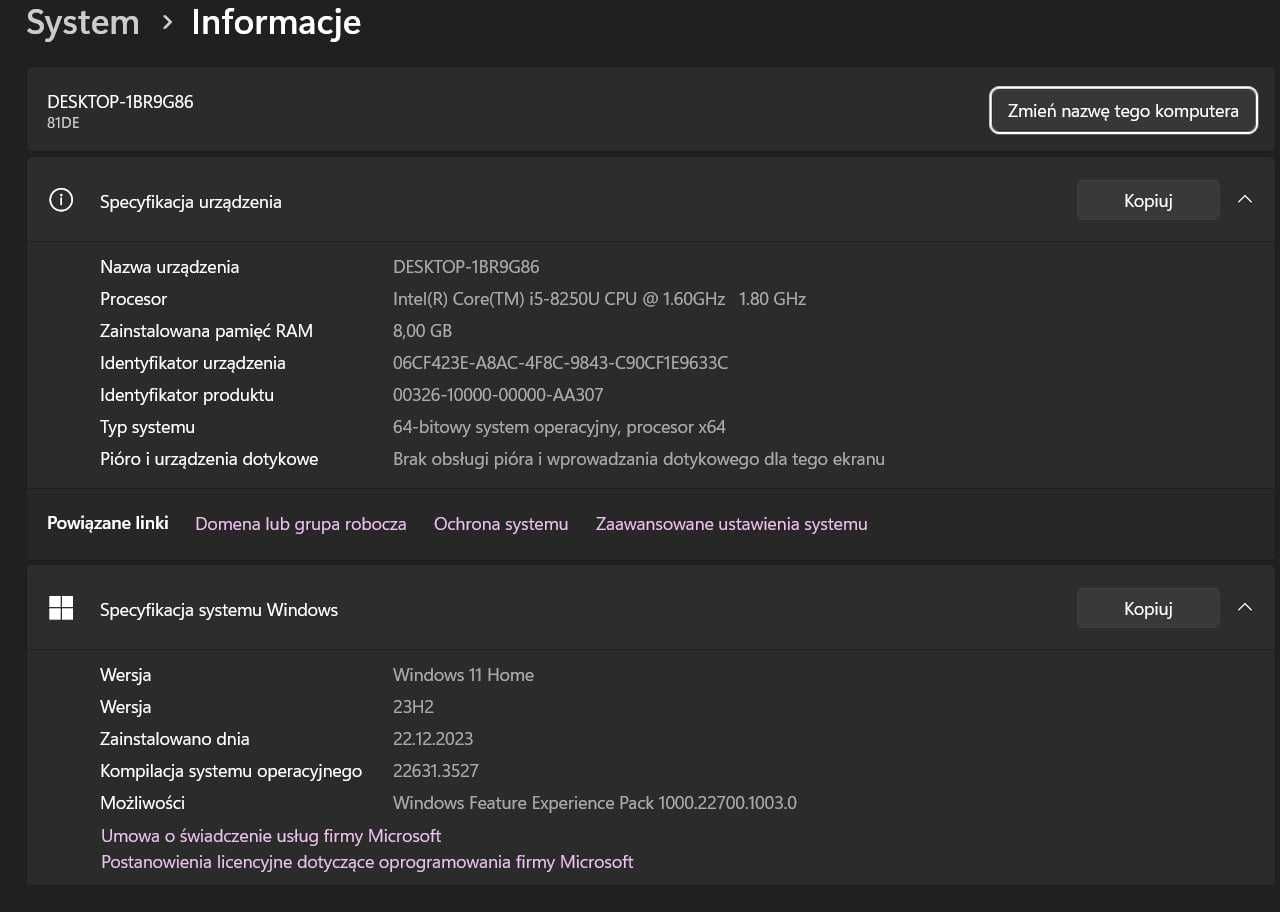1280x912 pixels.
Task: Copy device specifications with its Kopiuj button
Action: (1148, 200)
